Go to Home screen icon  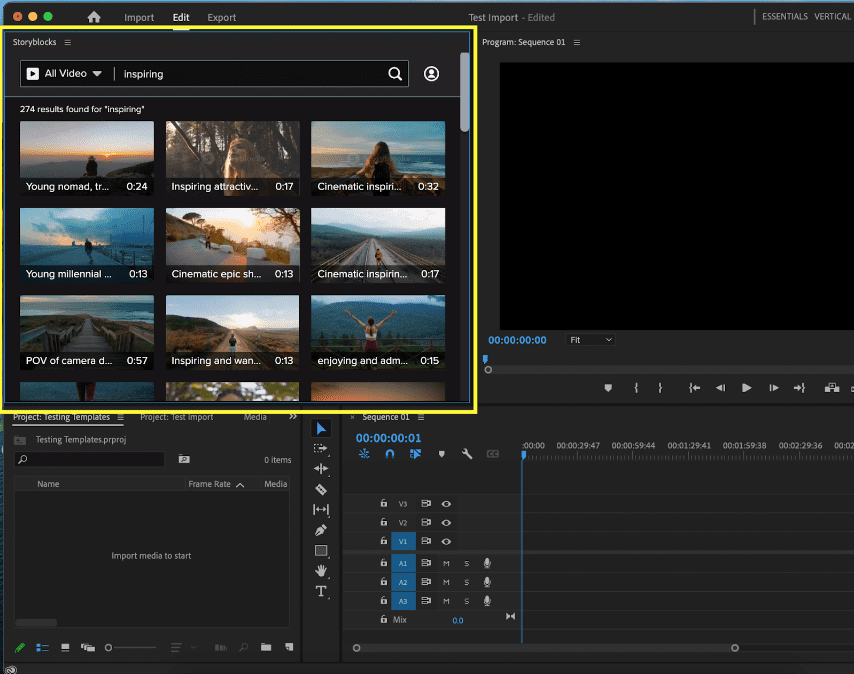pos(94,18)
